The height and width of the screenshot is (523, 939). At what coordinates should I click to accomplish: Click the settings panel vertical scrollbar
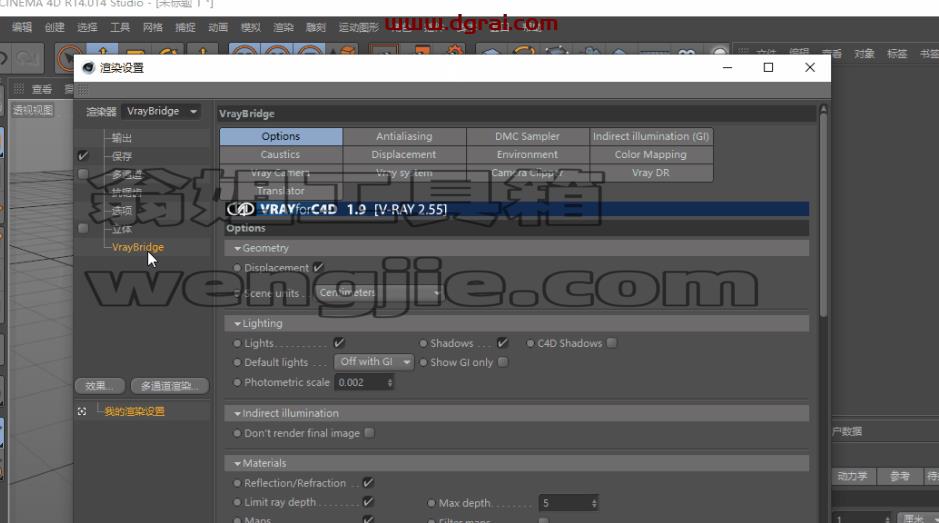[823, 213]
